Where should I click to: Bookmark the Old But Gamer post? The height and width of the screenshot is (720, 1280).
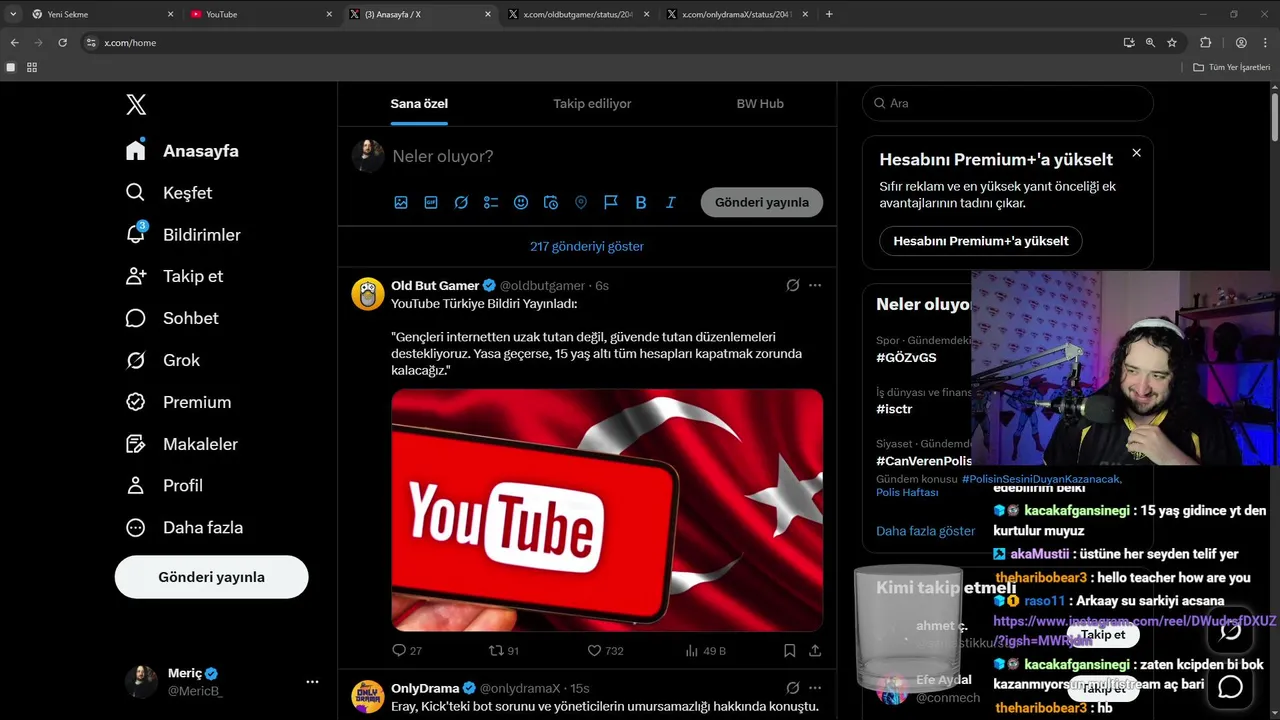[x=790, y=650]
